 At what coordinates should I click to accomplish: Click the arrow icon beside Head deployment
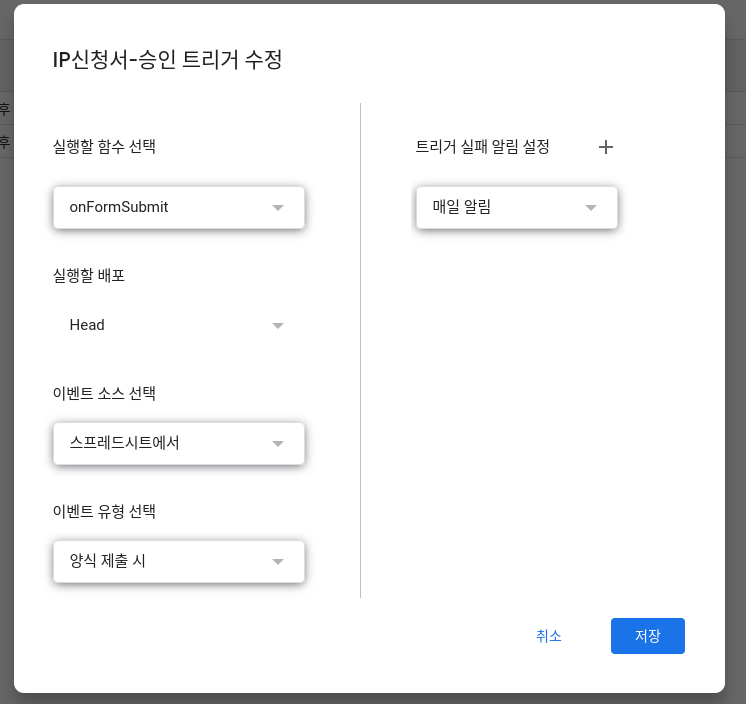coord(278,326)
